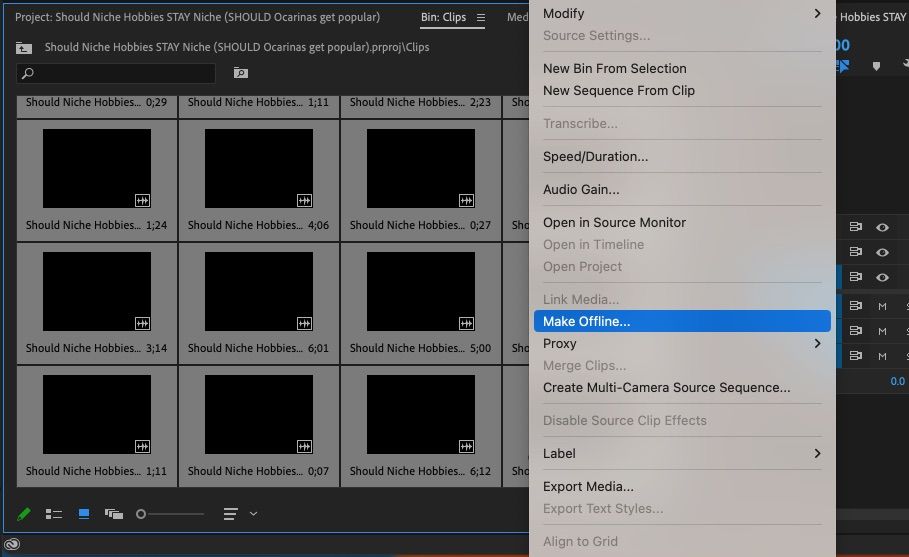Switch bin to List View
The width and height of the screenshot is (909, 557).
pyautogui.click(x=54, y=514)
